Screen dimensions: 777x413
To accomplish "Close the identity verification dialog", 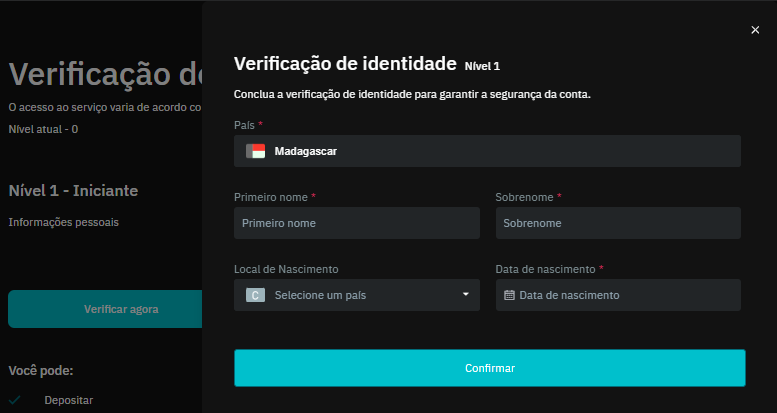I will (x=755, y=30).
